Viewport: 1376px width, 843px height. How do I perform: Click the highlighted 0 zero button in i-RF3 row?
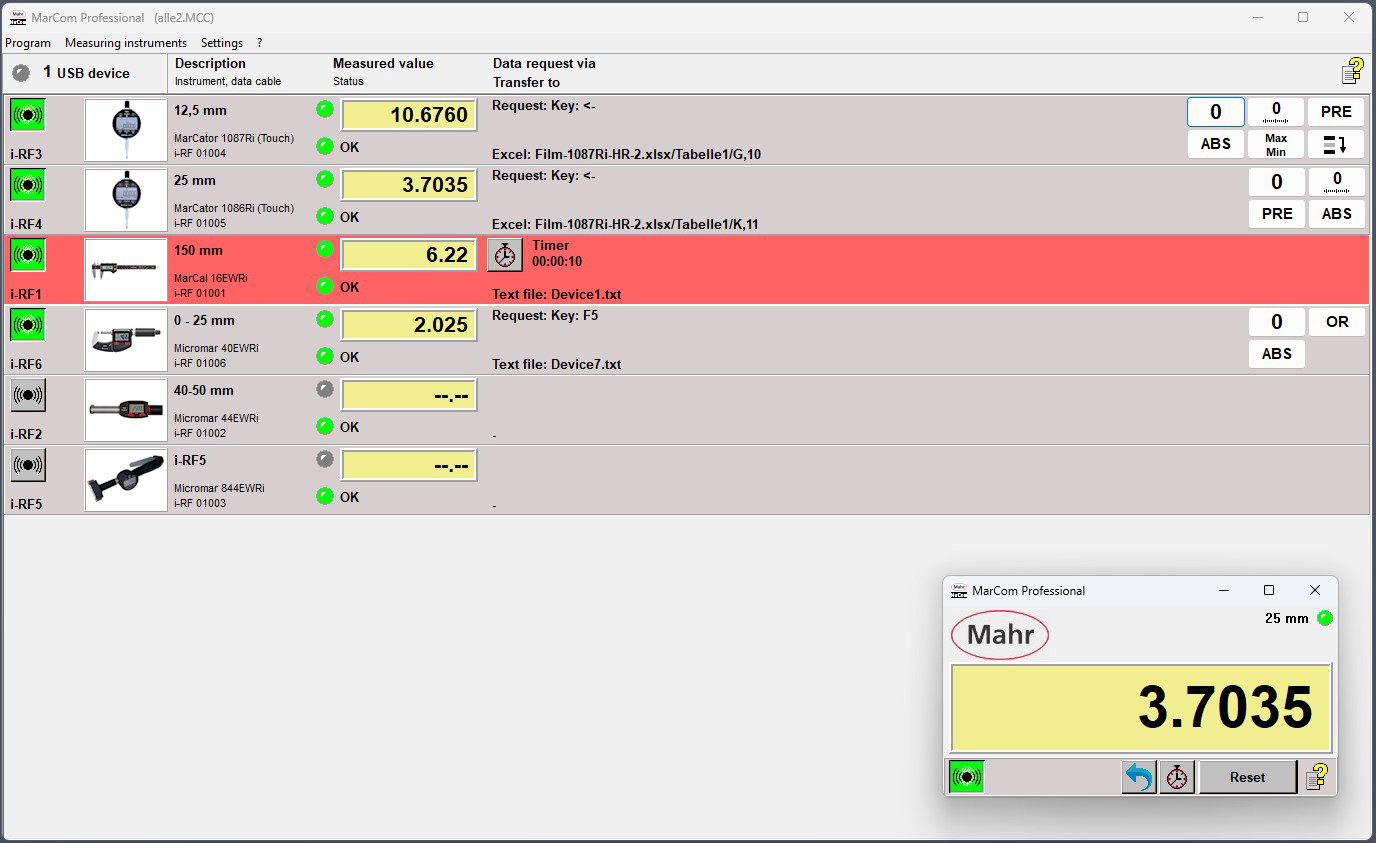1216,112
